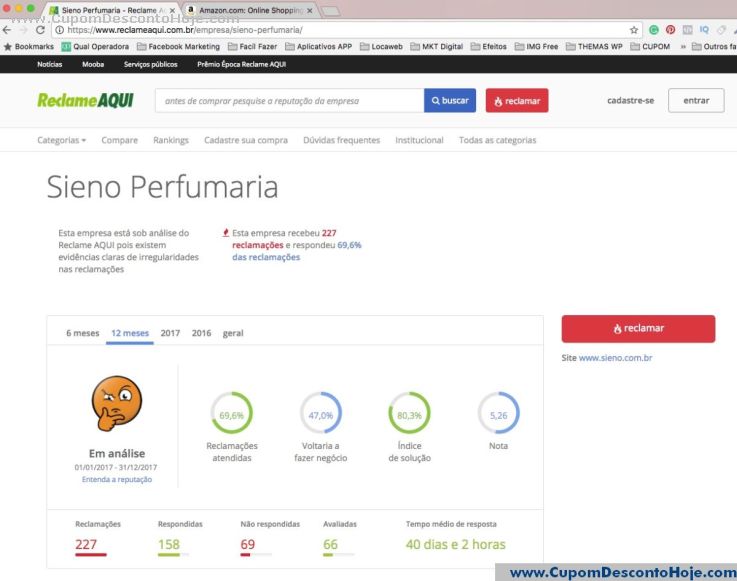
Task: Open Prêmio Época Reclame AQUI link
Action: point(242,64)
